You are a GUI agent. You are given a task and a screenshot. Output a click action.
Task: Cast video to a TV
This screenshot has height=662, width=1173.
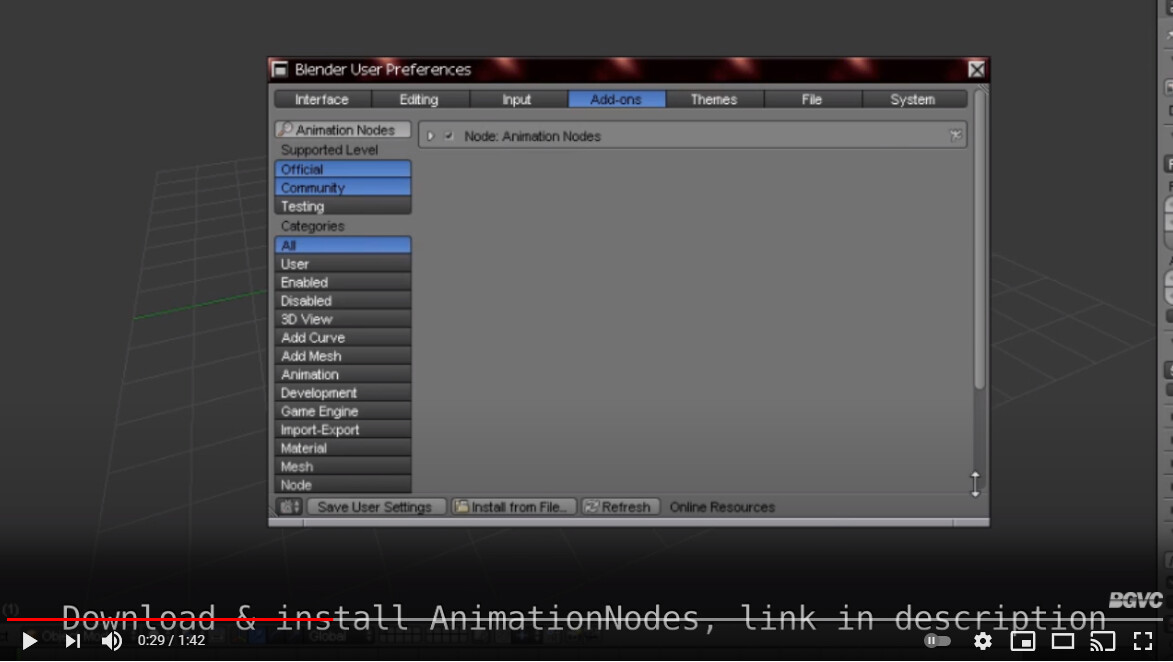pos(1102,641)
